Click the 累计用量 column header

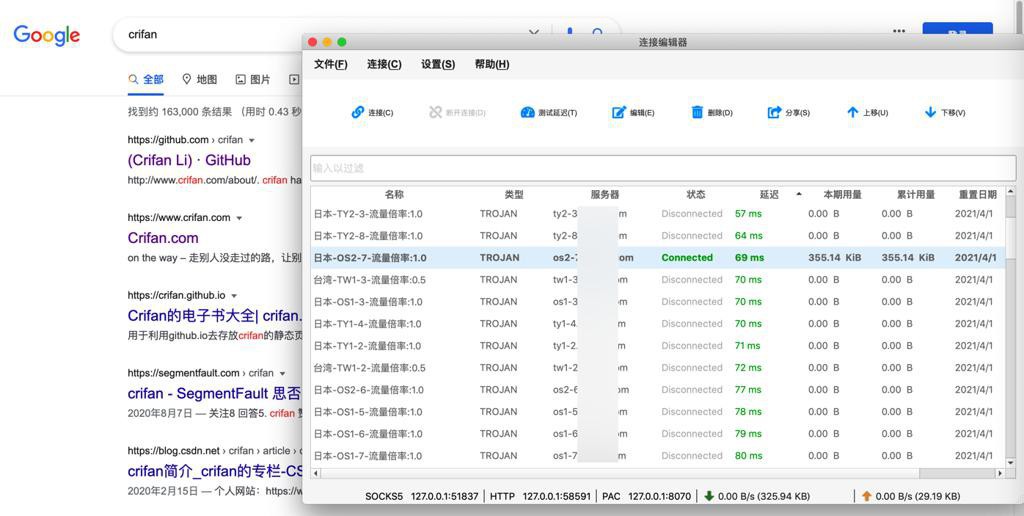coord(916,195)
